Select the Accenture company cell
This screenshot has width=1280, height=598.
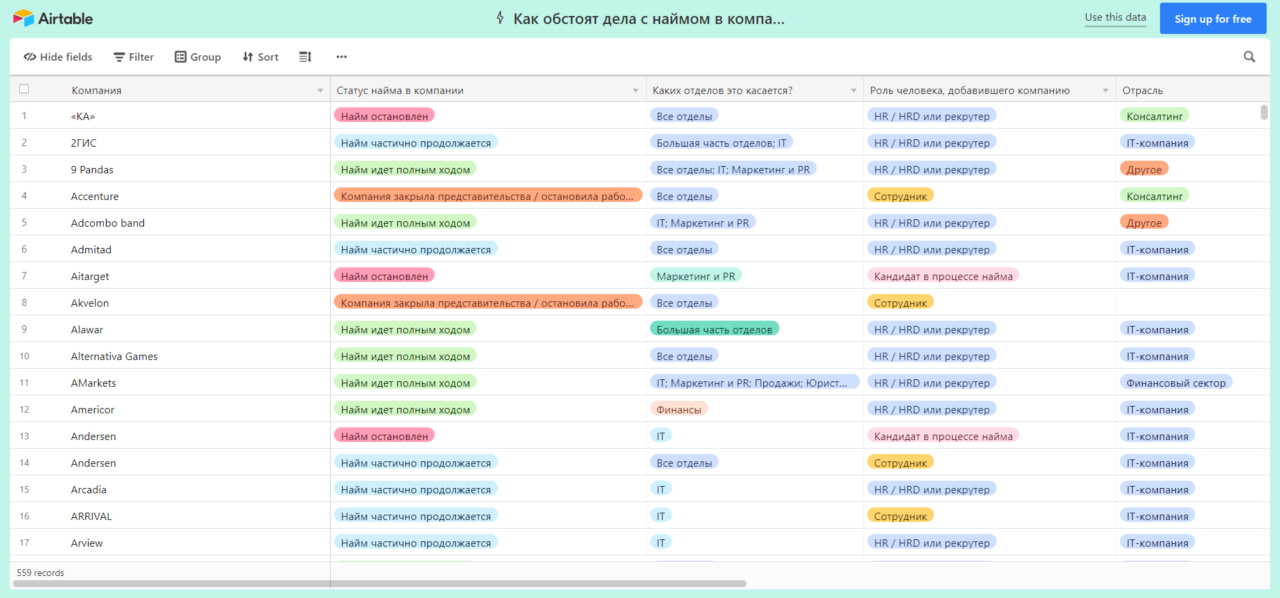coord(95,196)
